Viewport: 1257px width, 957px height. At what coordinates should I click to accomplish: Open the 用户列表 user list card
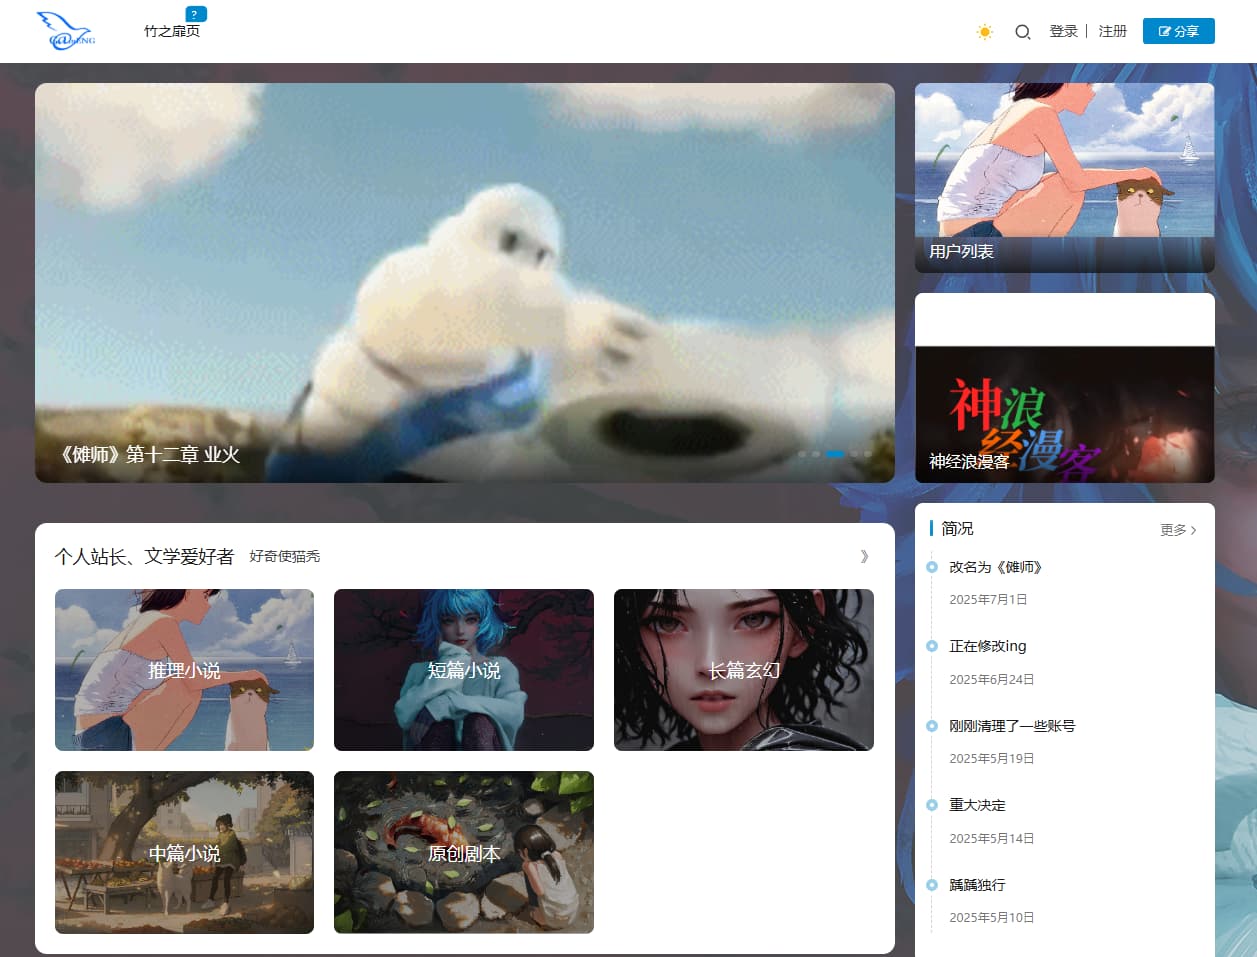(1063, 176)
